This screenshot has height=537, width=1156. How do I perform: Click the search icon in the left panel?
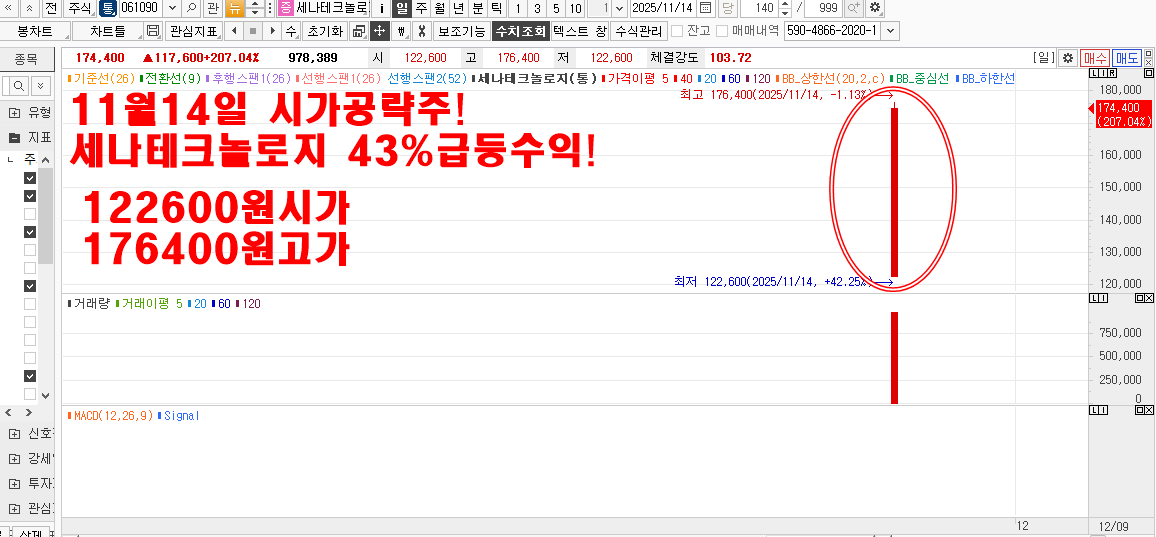[18, 86]
